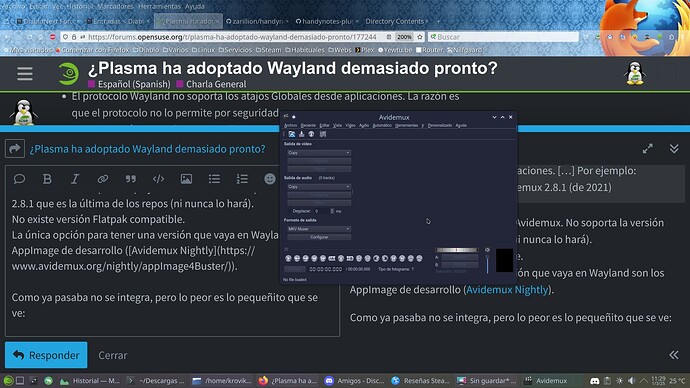Screen dimensions: 690x388
Task: Open the Plex bookmark
Action: tap(365, 50)
